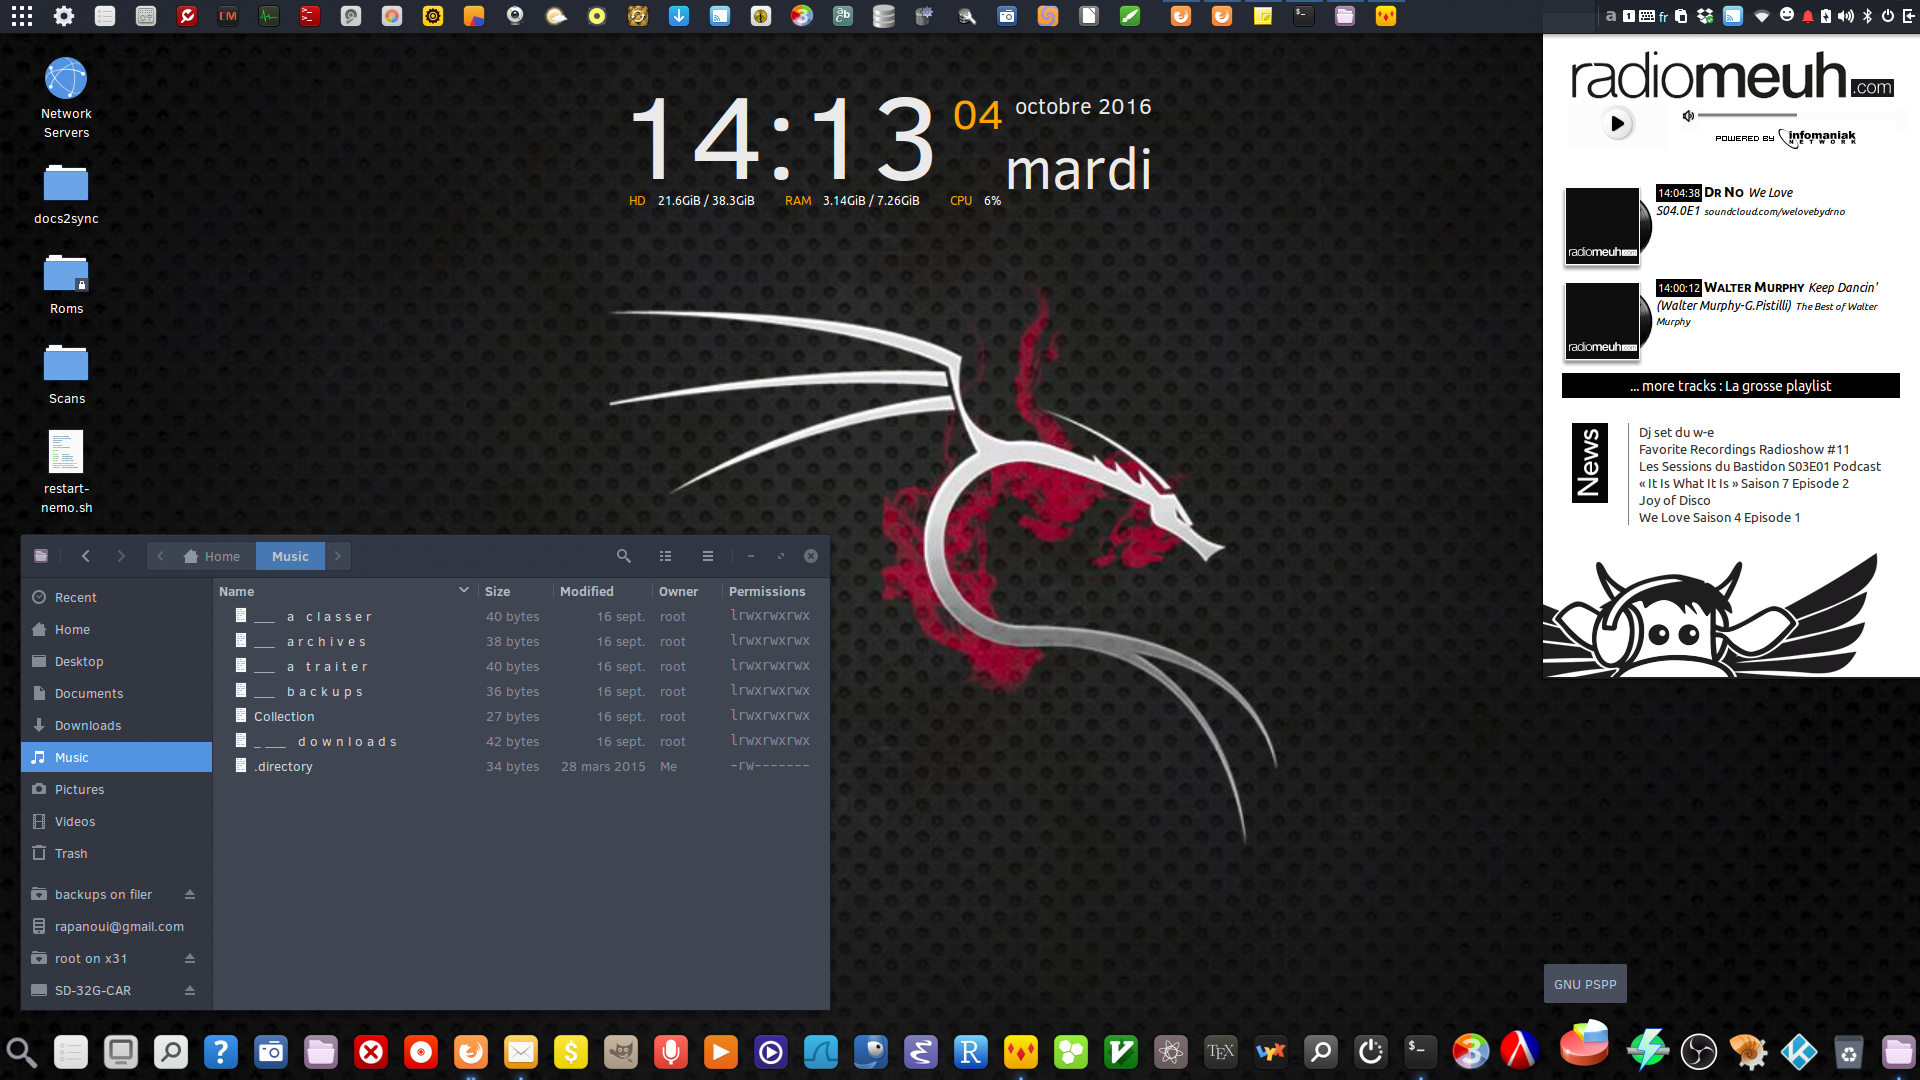Open rapanoui@gmail.com sidebar entry
This screenshot has height=1080, width=1920.
coord(116,926)
